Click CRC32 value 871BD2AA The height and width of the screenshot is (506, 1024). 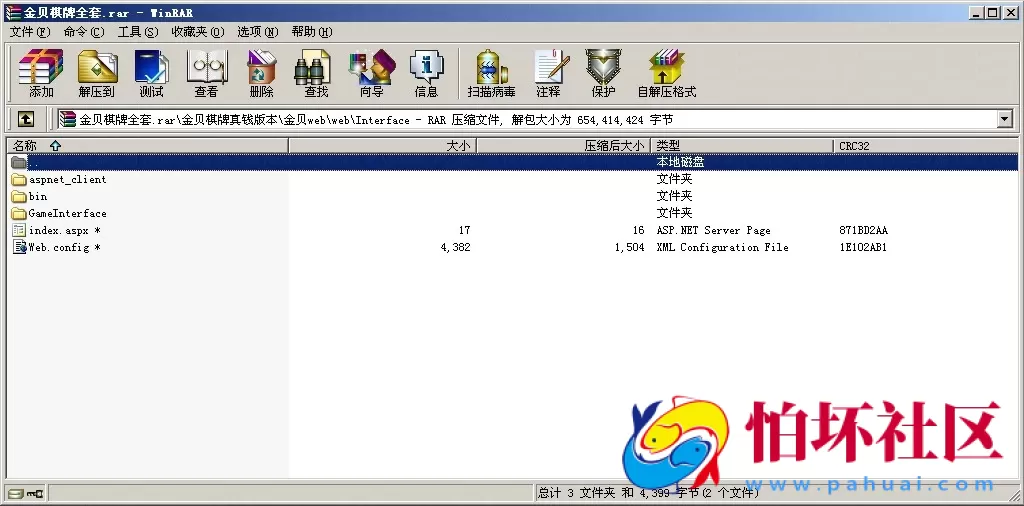click(x=863, y=230)
